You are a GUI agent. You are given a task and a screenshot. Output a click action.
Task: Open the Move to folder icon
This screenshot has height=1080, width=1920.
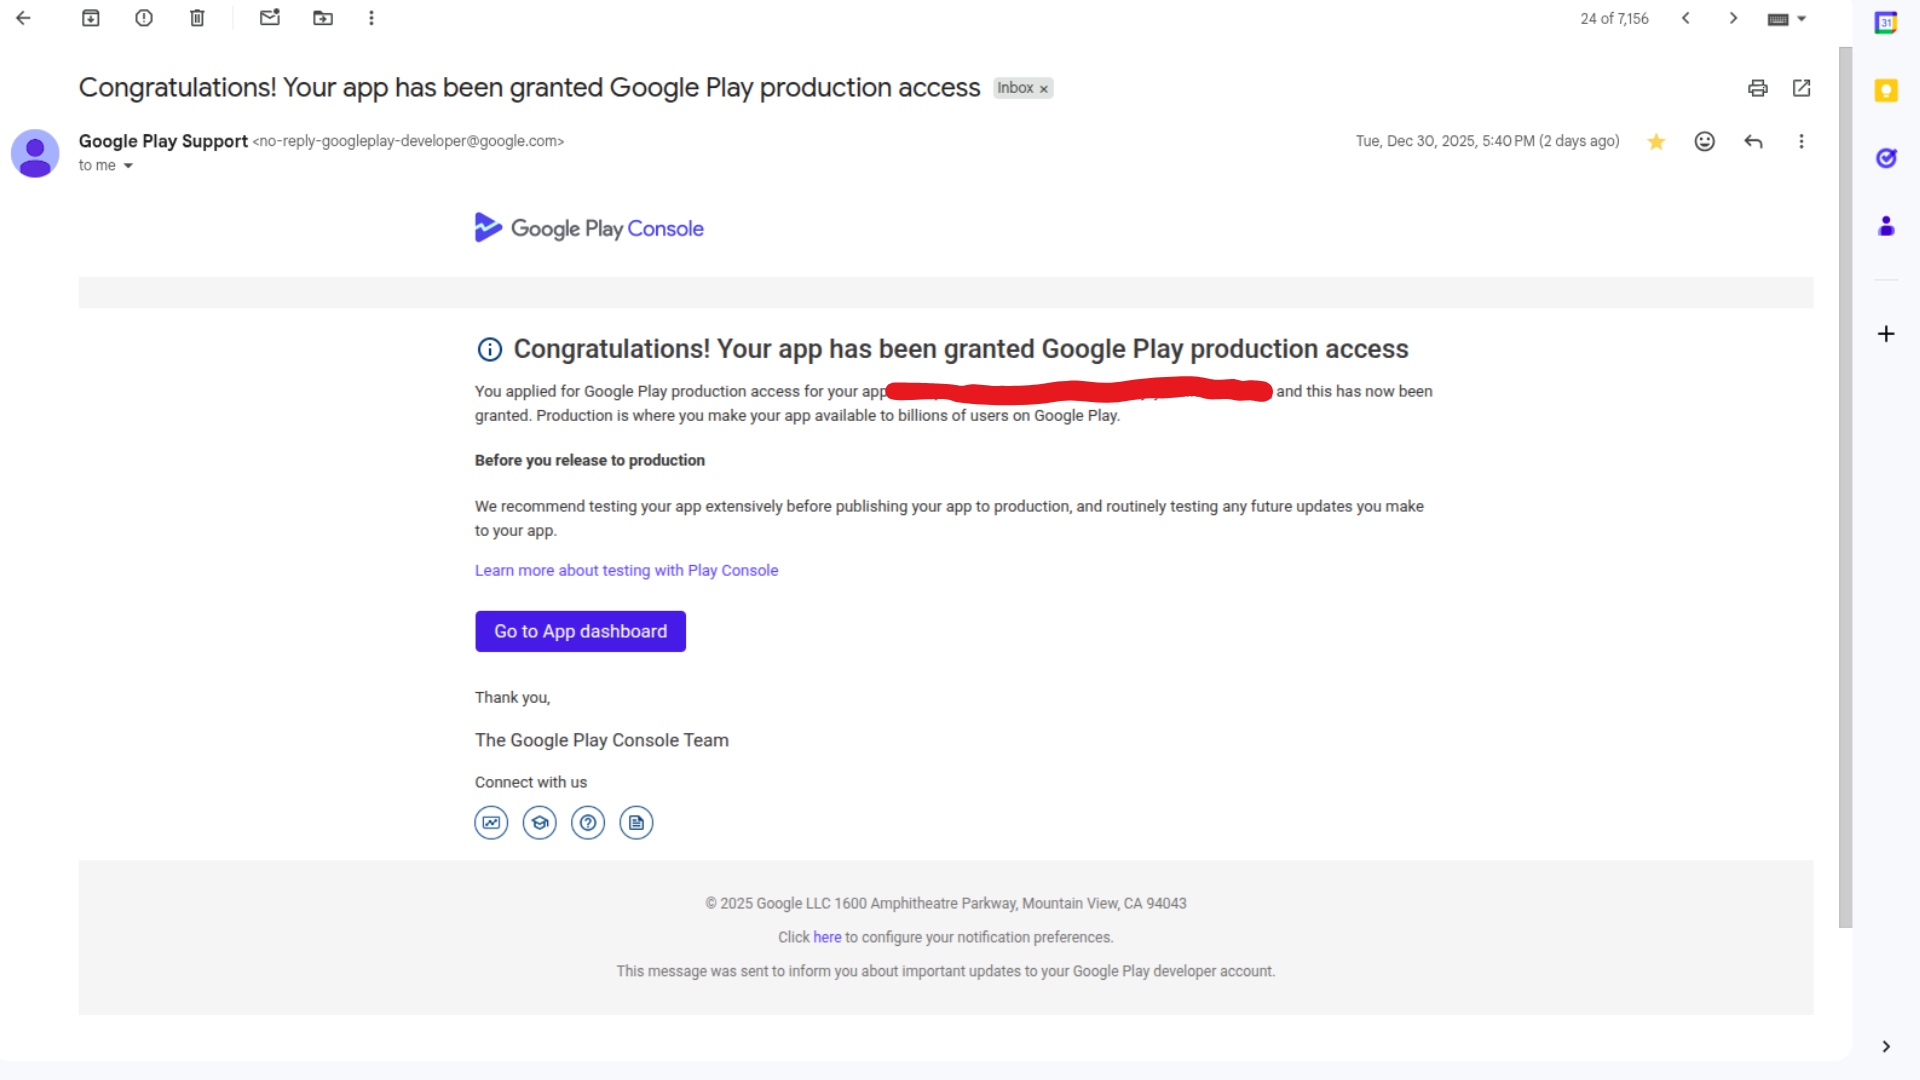click(322, 18)
